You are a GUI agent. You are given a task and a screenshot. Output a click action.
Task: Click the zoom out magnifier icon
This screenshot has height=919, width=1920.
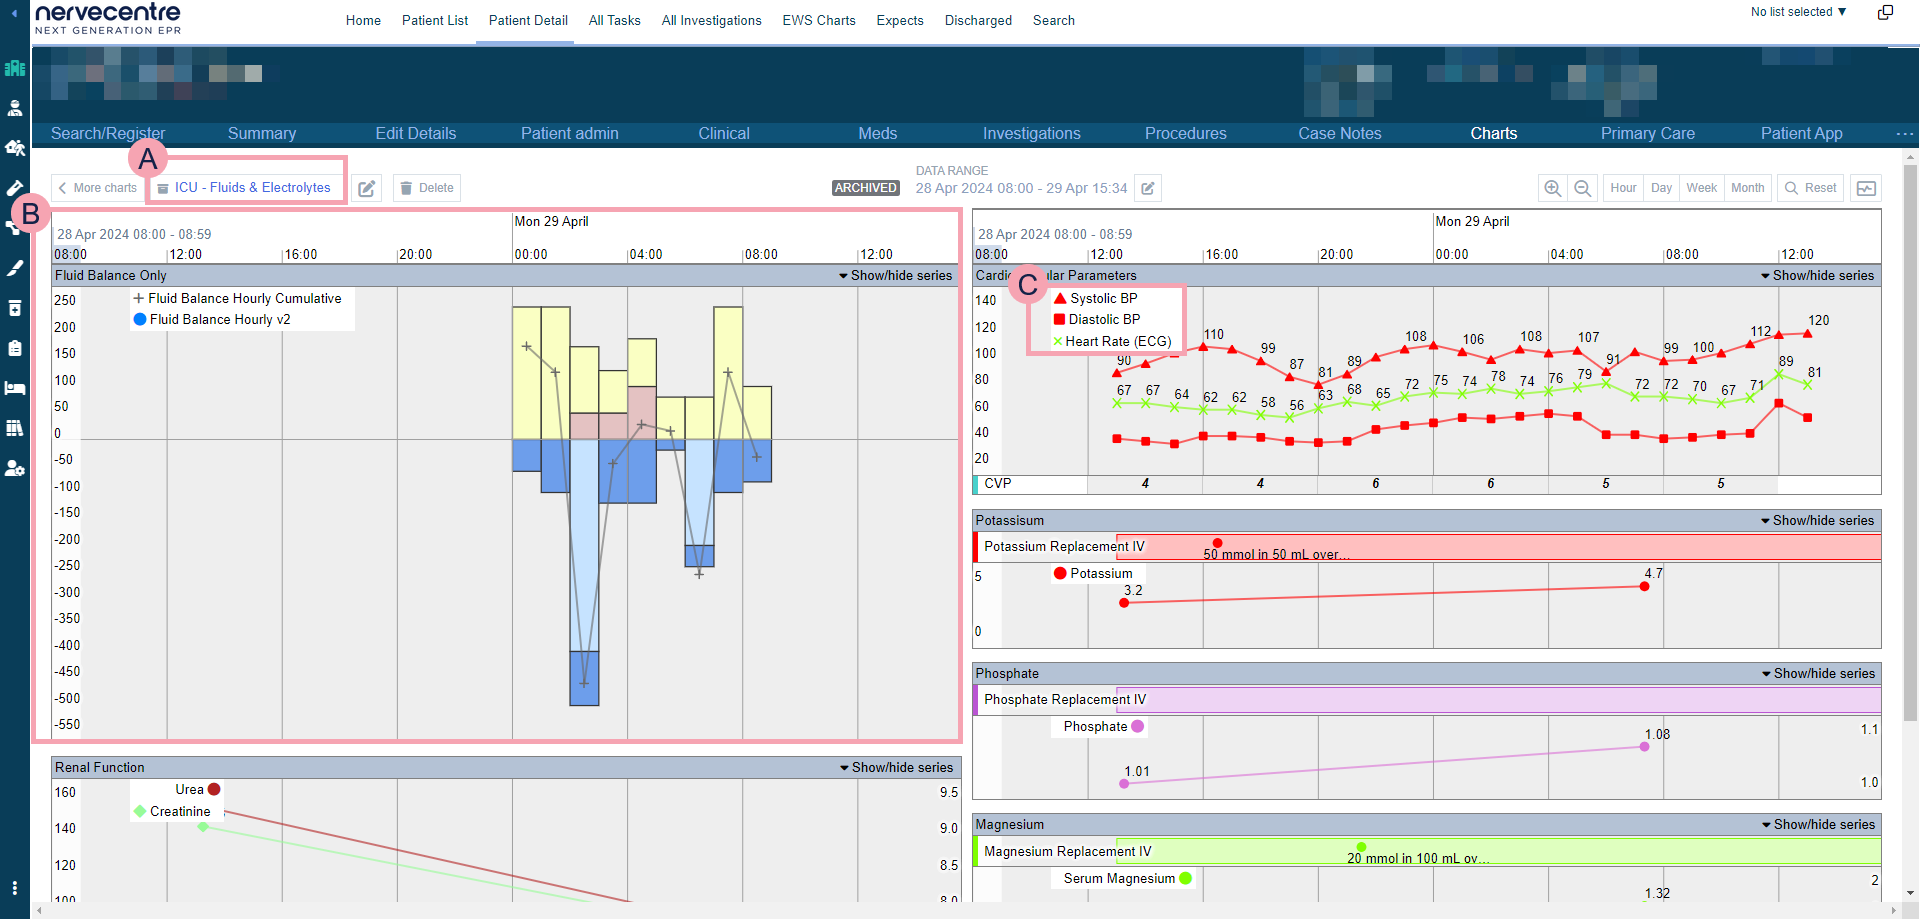pos(1582,188)
